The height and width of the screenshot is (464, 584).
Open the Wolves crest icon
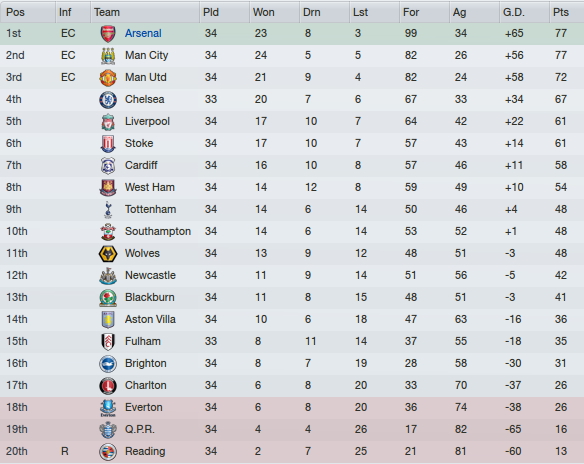click(108, 253)
